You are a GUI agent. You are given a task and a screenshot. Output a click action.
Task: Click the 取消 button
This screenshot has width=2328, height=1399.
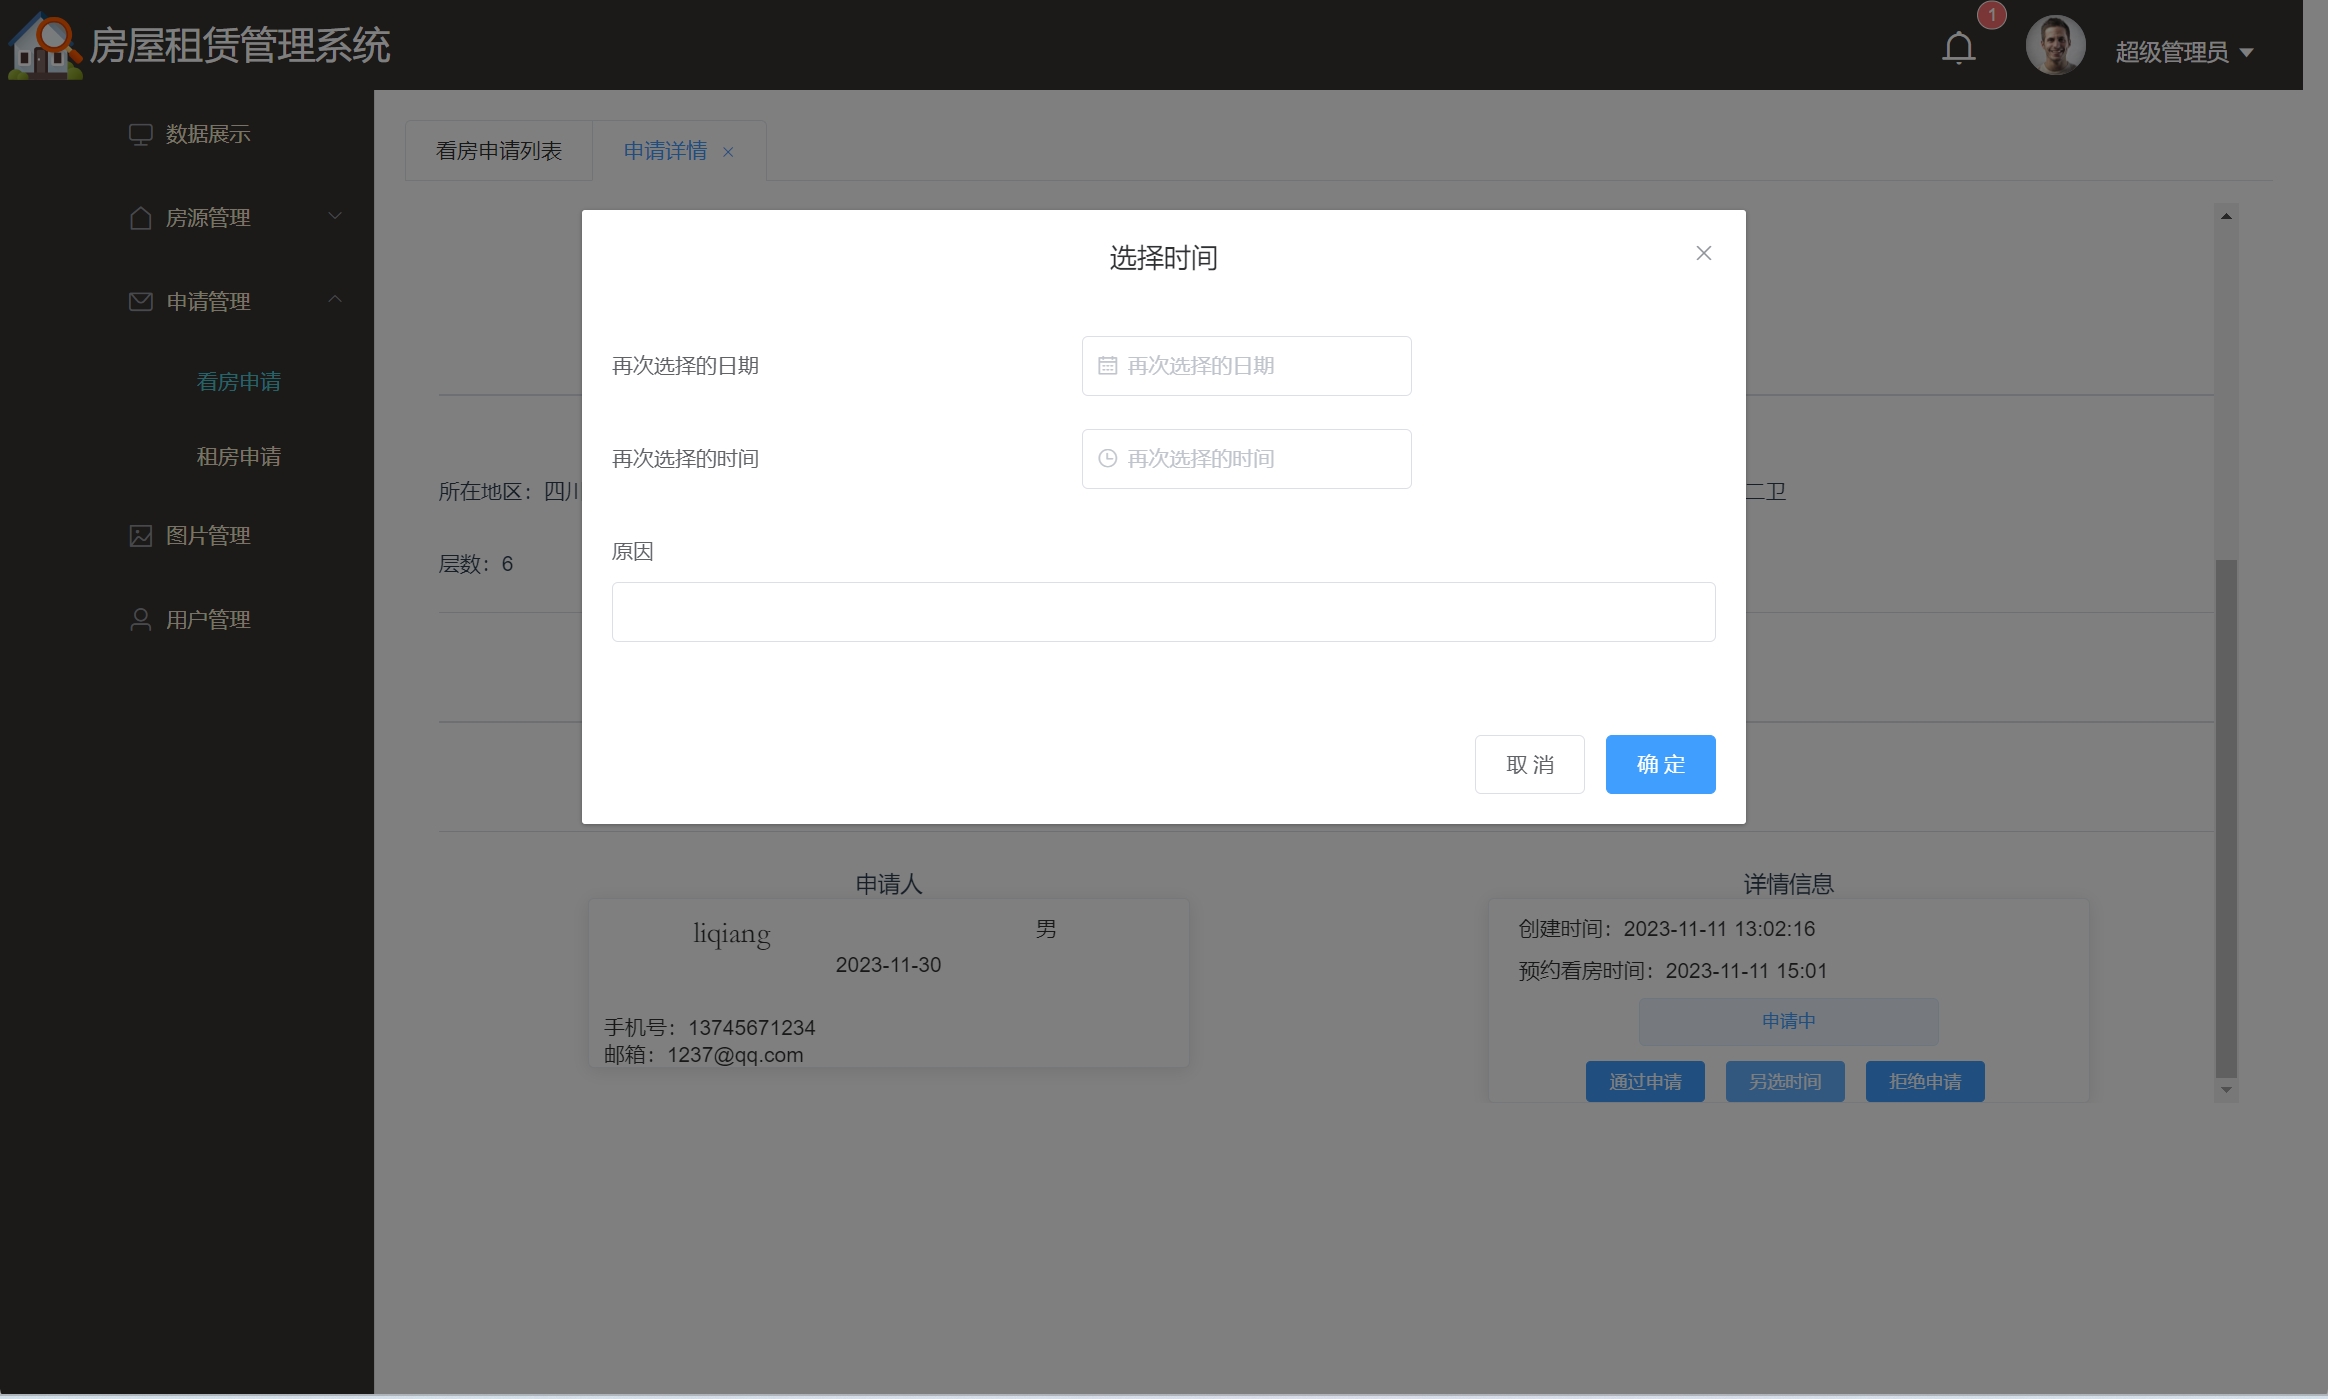(1529, 765)
